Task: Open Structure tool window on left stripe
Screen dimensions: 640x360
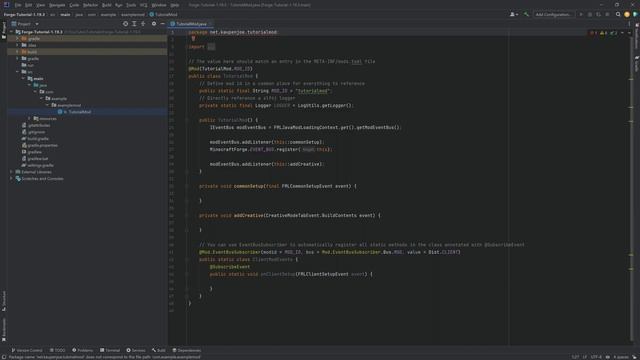Action: click(x=4, y=301)
